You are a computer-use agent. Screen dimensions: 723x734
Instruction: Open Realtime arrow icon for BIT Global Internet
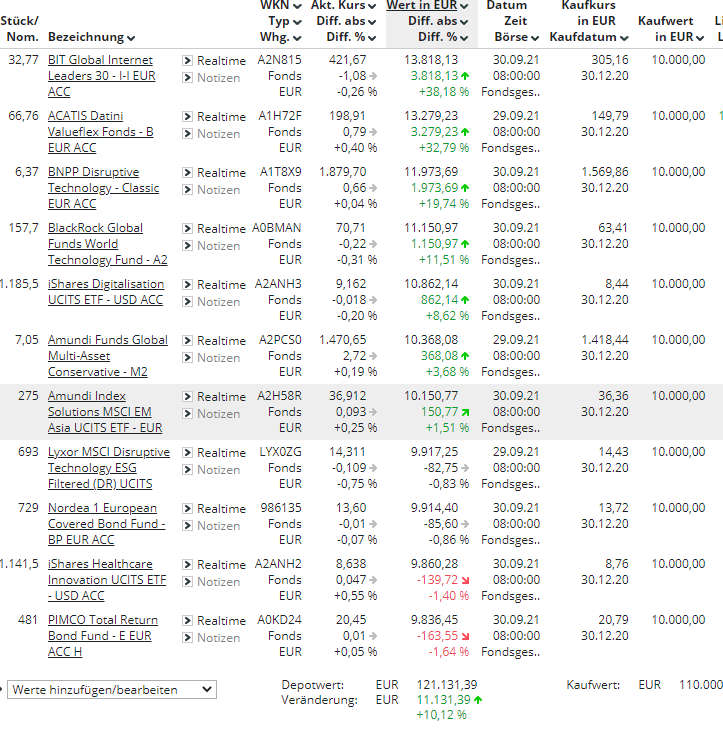pyautogui.click(x=187, y=60)
